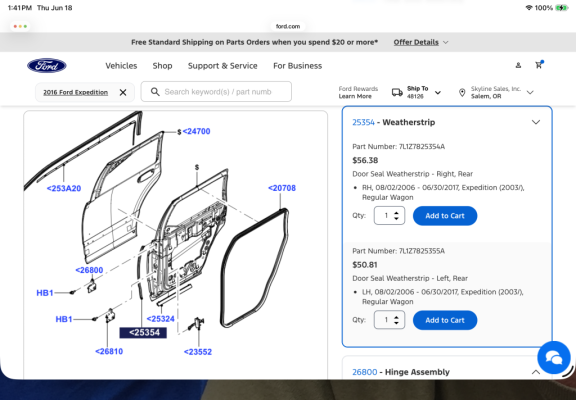Image resolution: width=576 pixels, height=400 pixels.
Task: Add the right rear weatherstrip to cart
Action: point(445,216)
